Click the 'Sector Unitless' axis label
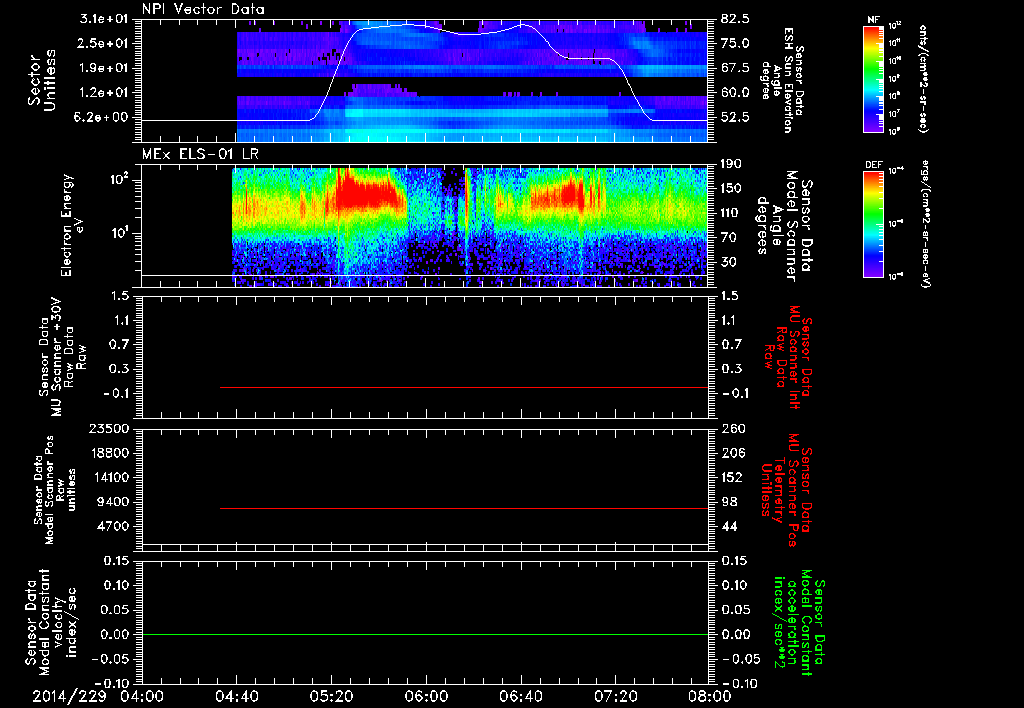 pos(42,80)
